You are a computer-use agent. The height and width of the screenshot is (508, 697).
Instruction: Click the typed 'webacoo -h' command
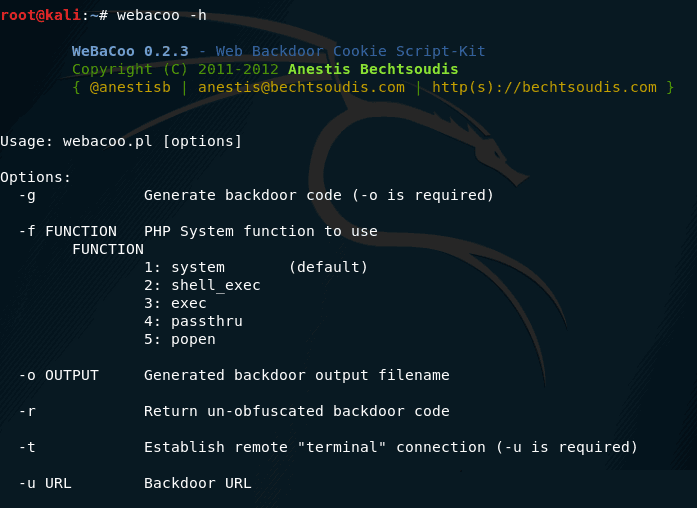tap(161, 15)
